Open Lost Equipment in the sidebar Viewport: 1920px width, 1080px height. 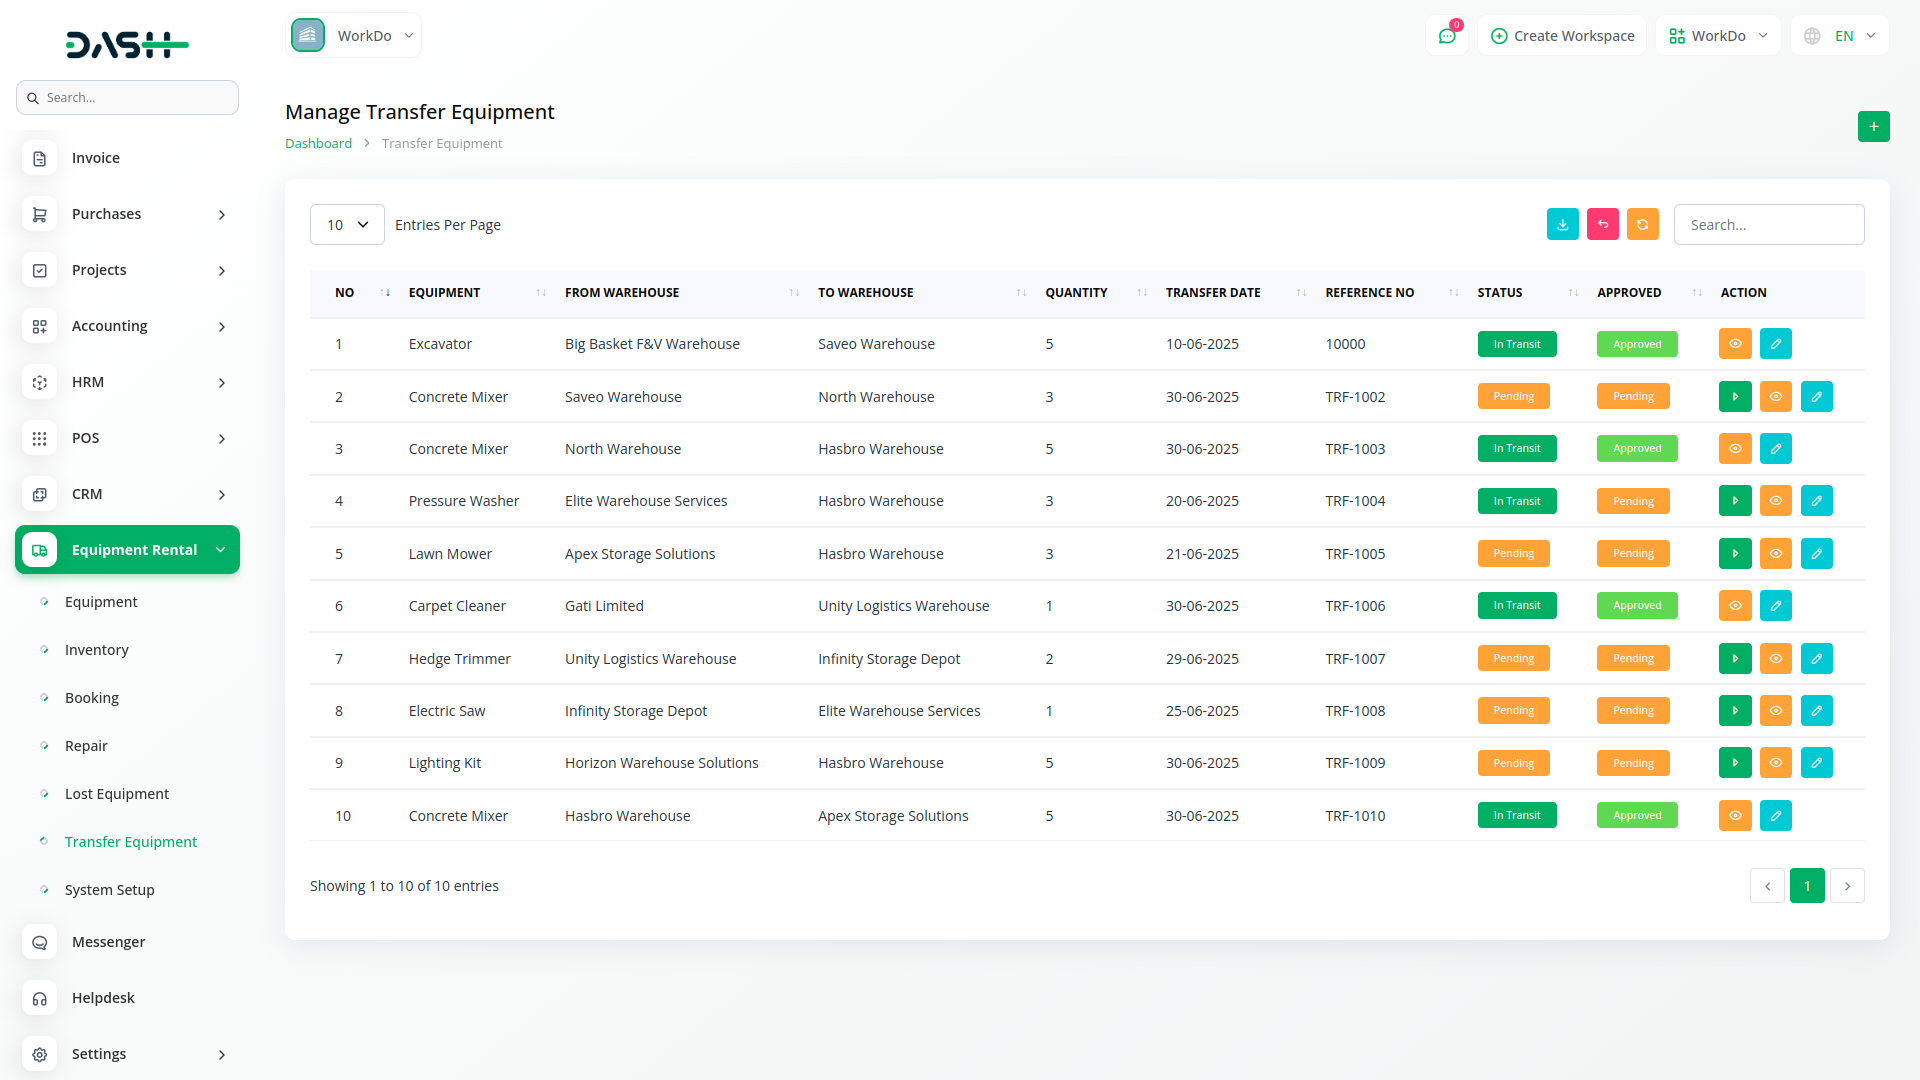click(x=117, y=794)
